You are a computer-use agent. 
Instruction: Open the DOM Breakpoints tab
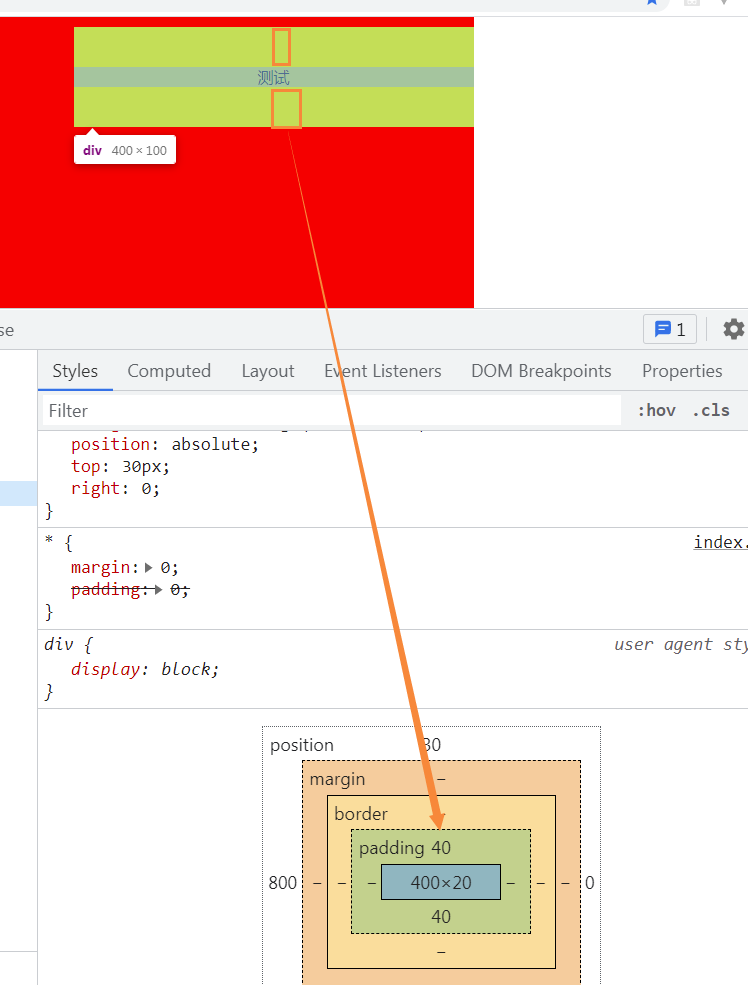[541, 371]
